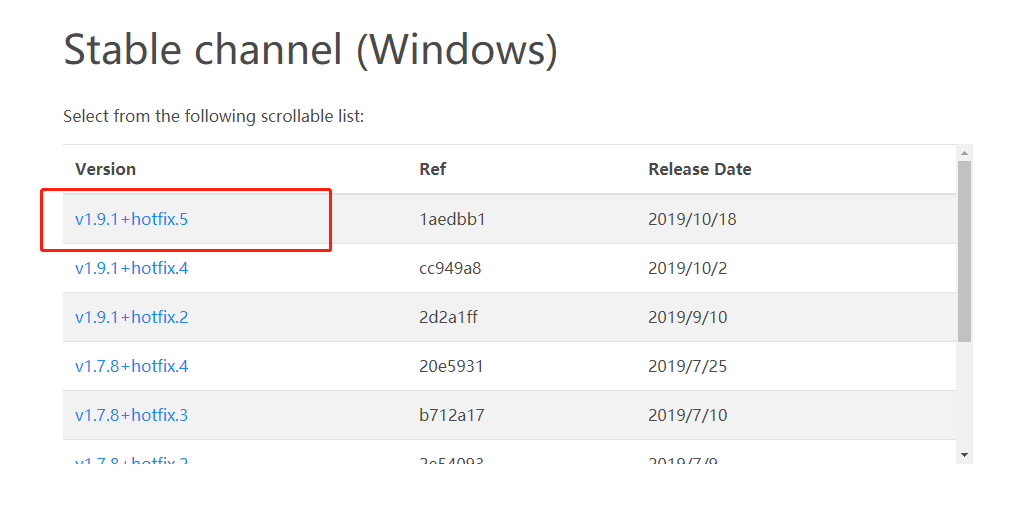The height and width of the screenshot is (509, 1022).
Task: Click the ref hash 20e5931
Action: 451,366
